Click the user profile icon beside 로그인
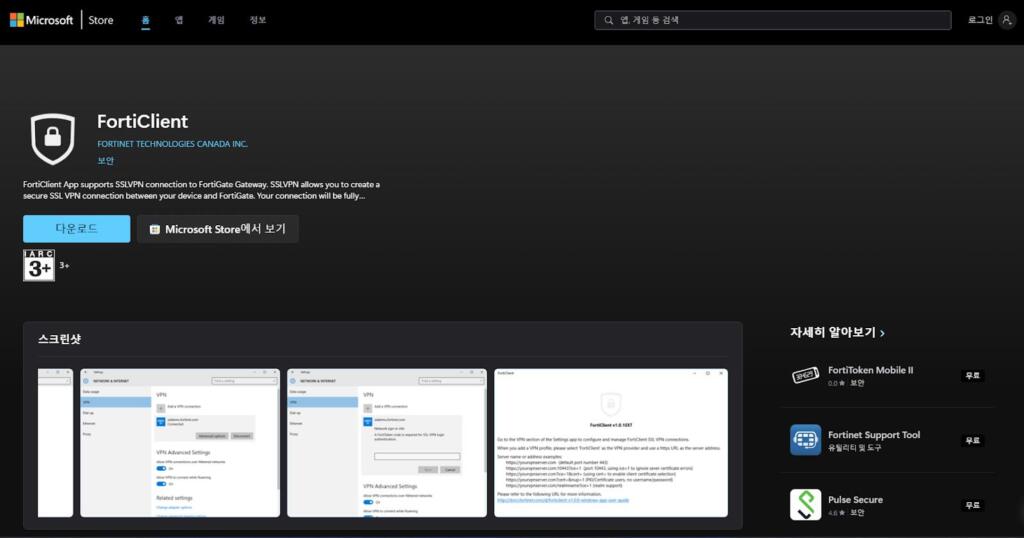 [1006, 20]
